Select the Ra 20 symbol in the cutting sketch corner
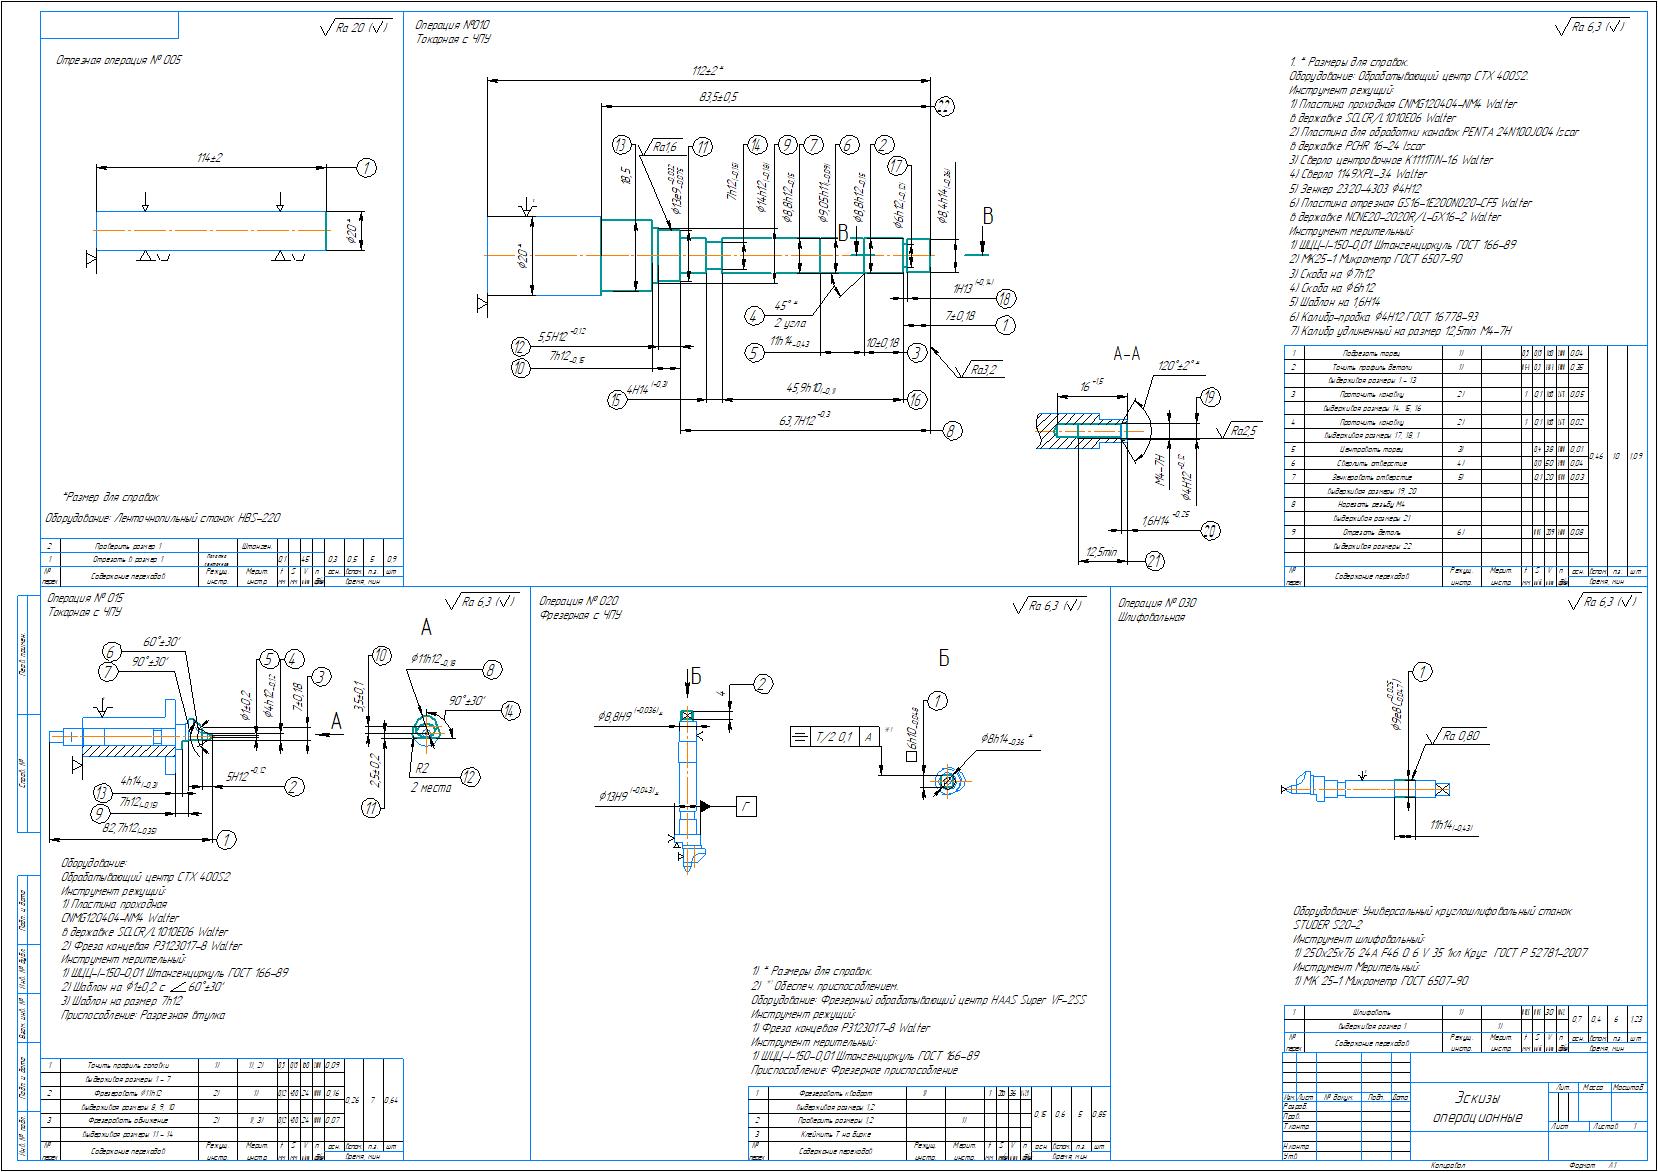Image resolution: width=1658 pixels, height=1172 pixels. [356, 29]
